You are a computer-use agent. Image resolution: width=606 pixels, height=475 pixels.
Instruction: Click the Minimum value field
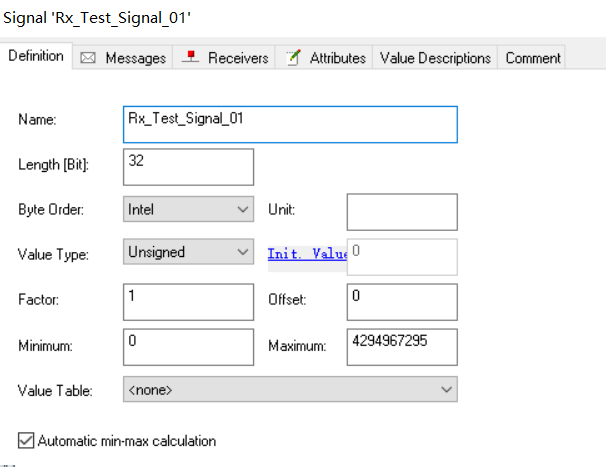tap(189, 346)
